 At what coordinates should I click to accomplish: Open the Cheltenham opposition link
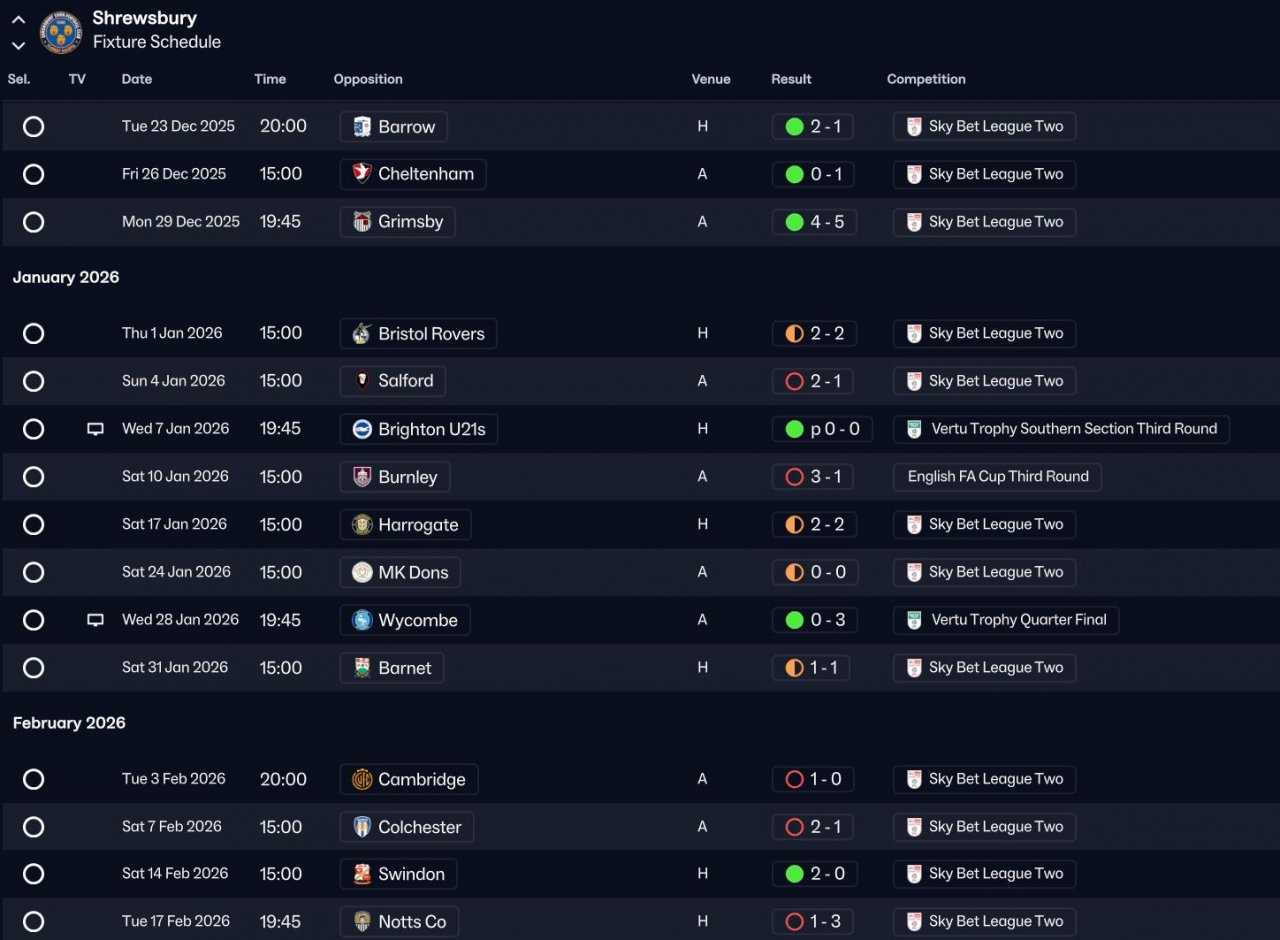point(425,174)
